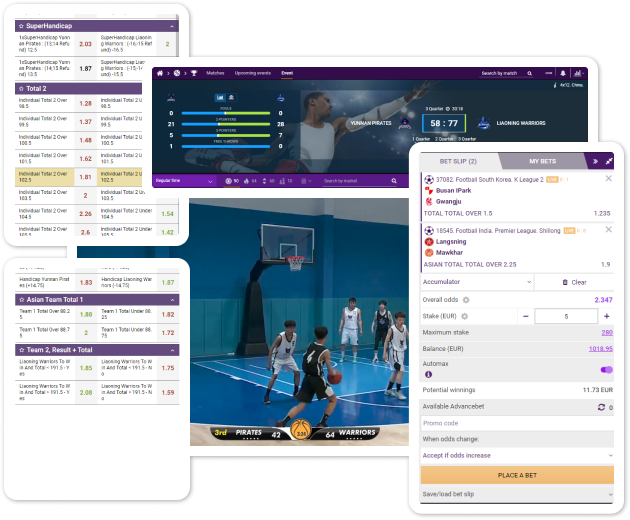The width and height of the screenshot is (630, 520).
Task: Click the 58 : 77 scoreboard
Action: pos(444,123)
